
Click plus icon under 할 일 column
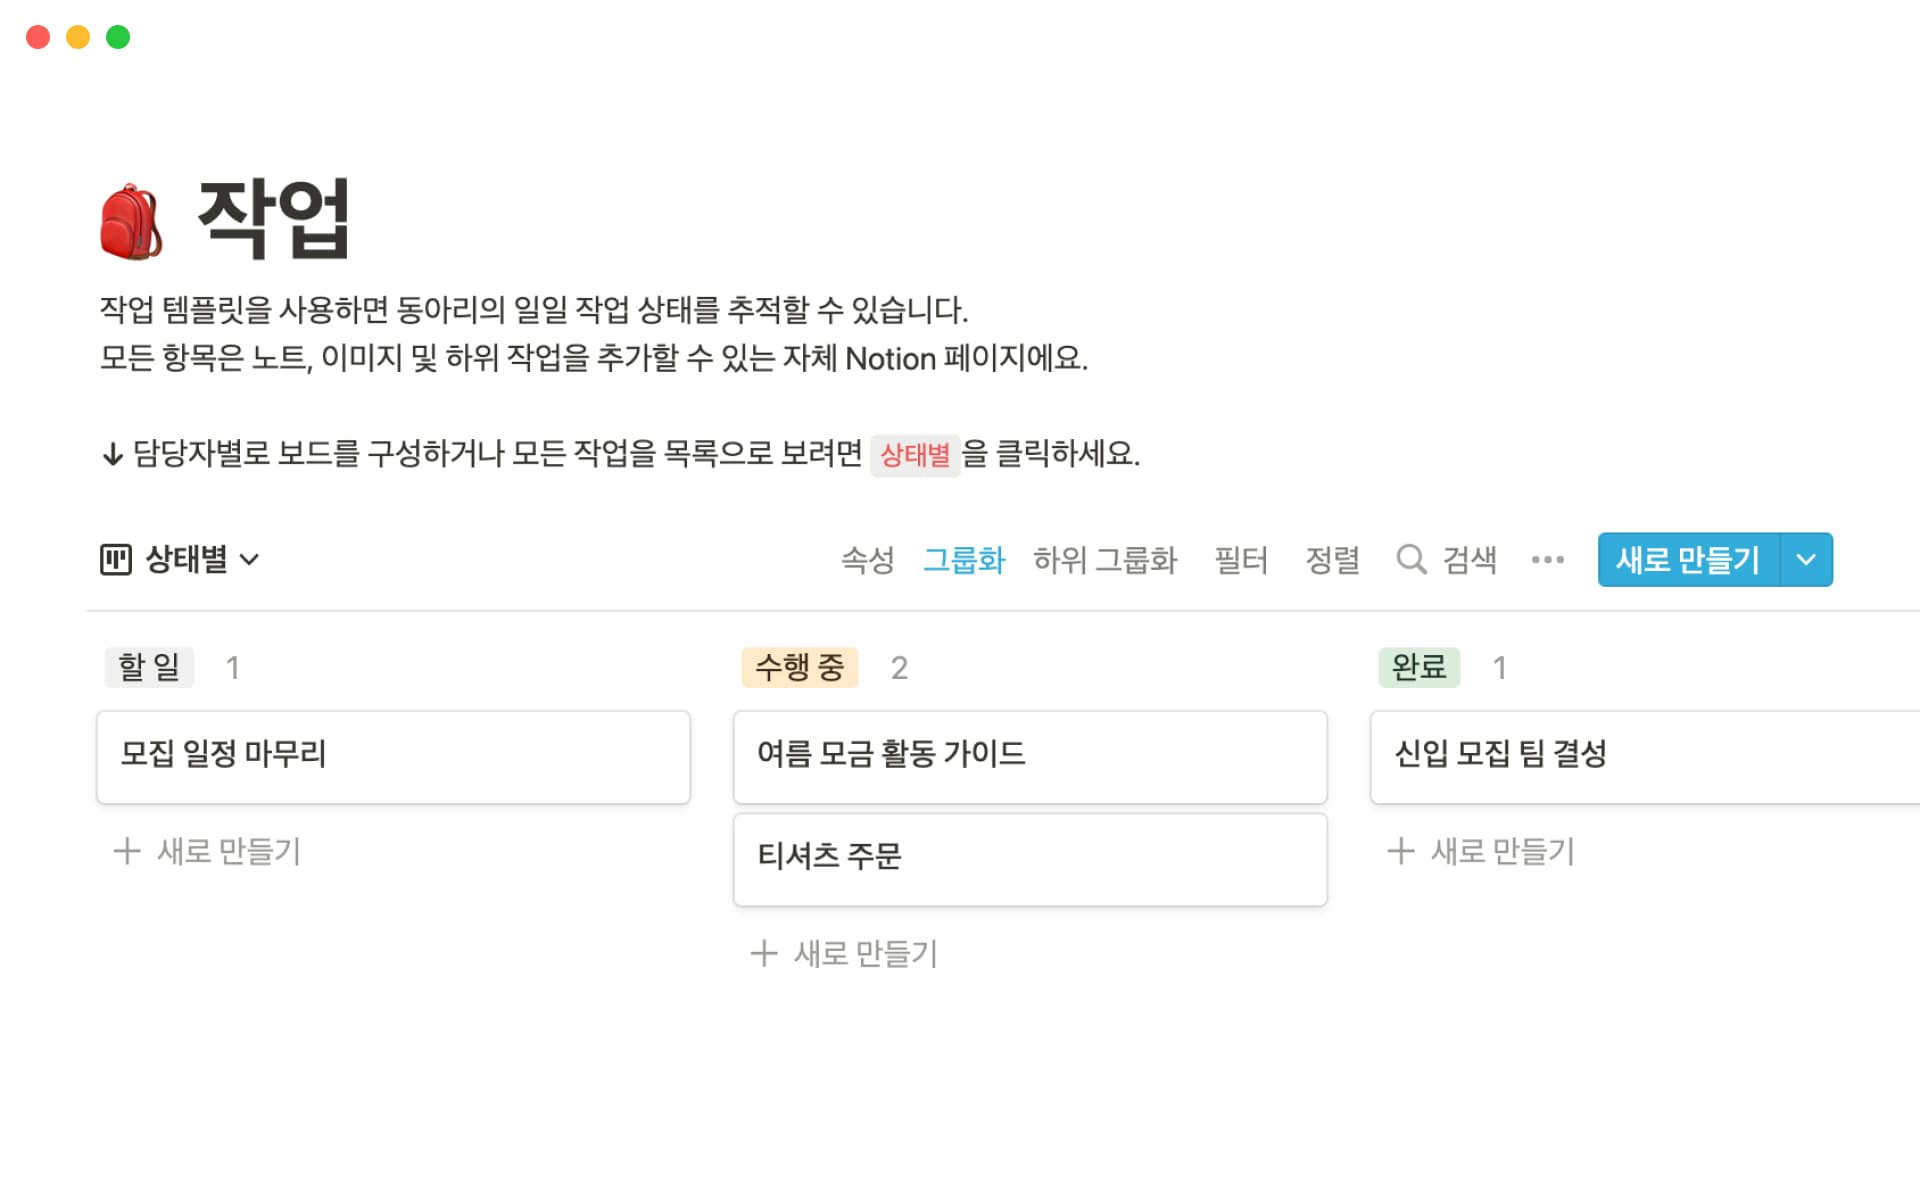pos(127,851)
